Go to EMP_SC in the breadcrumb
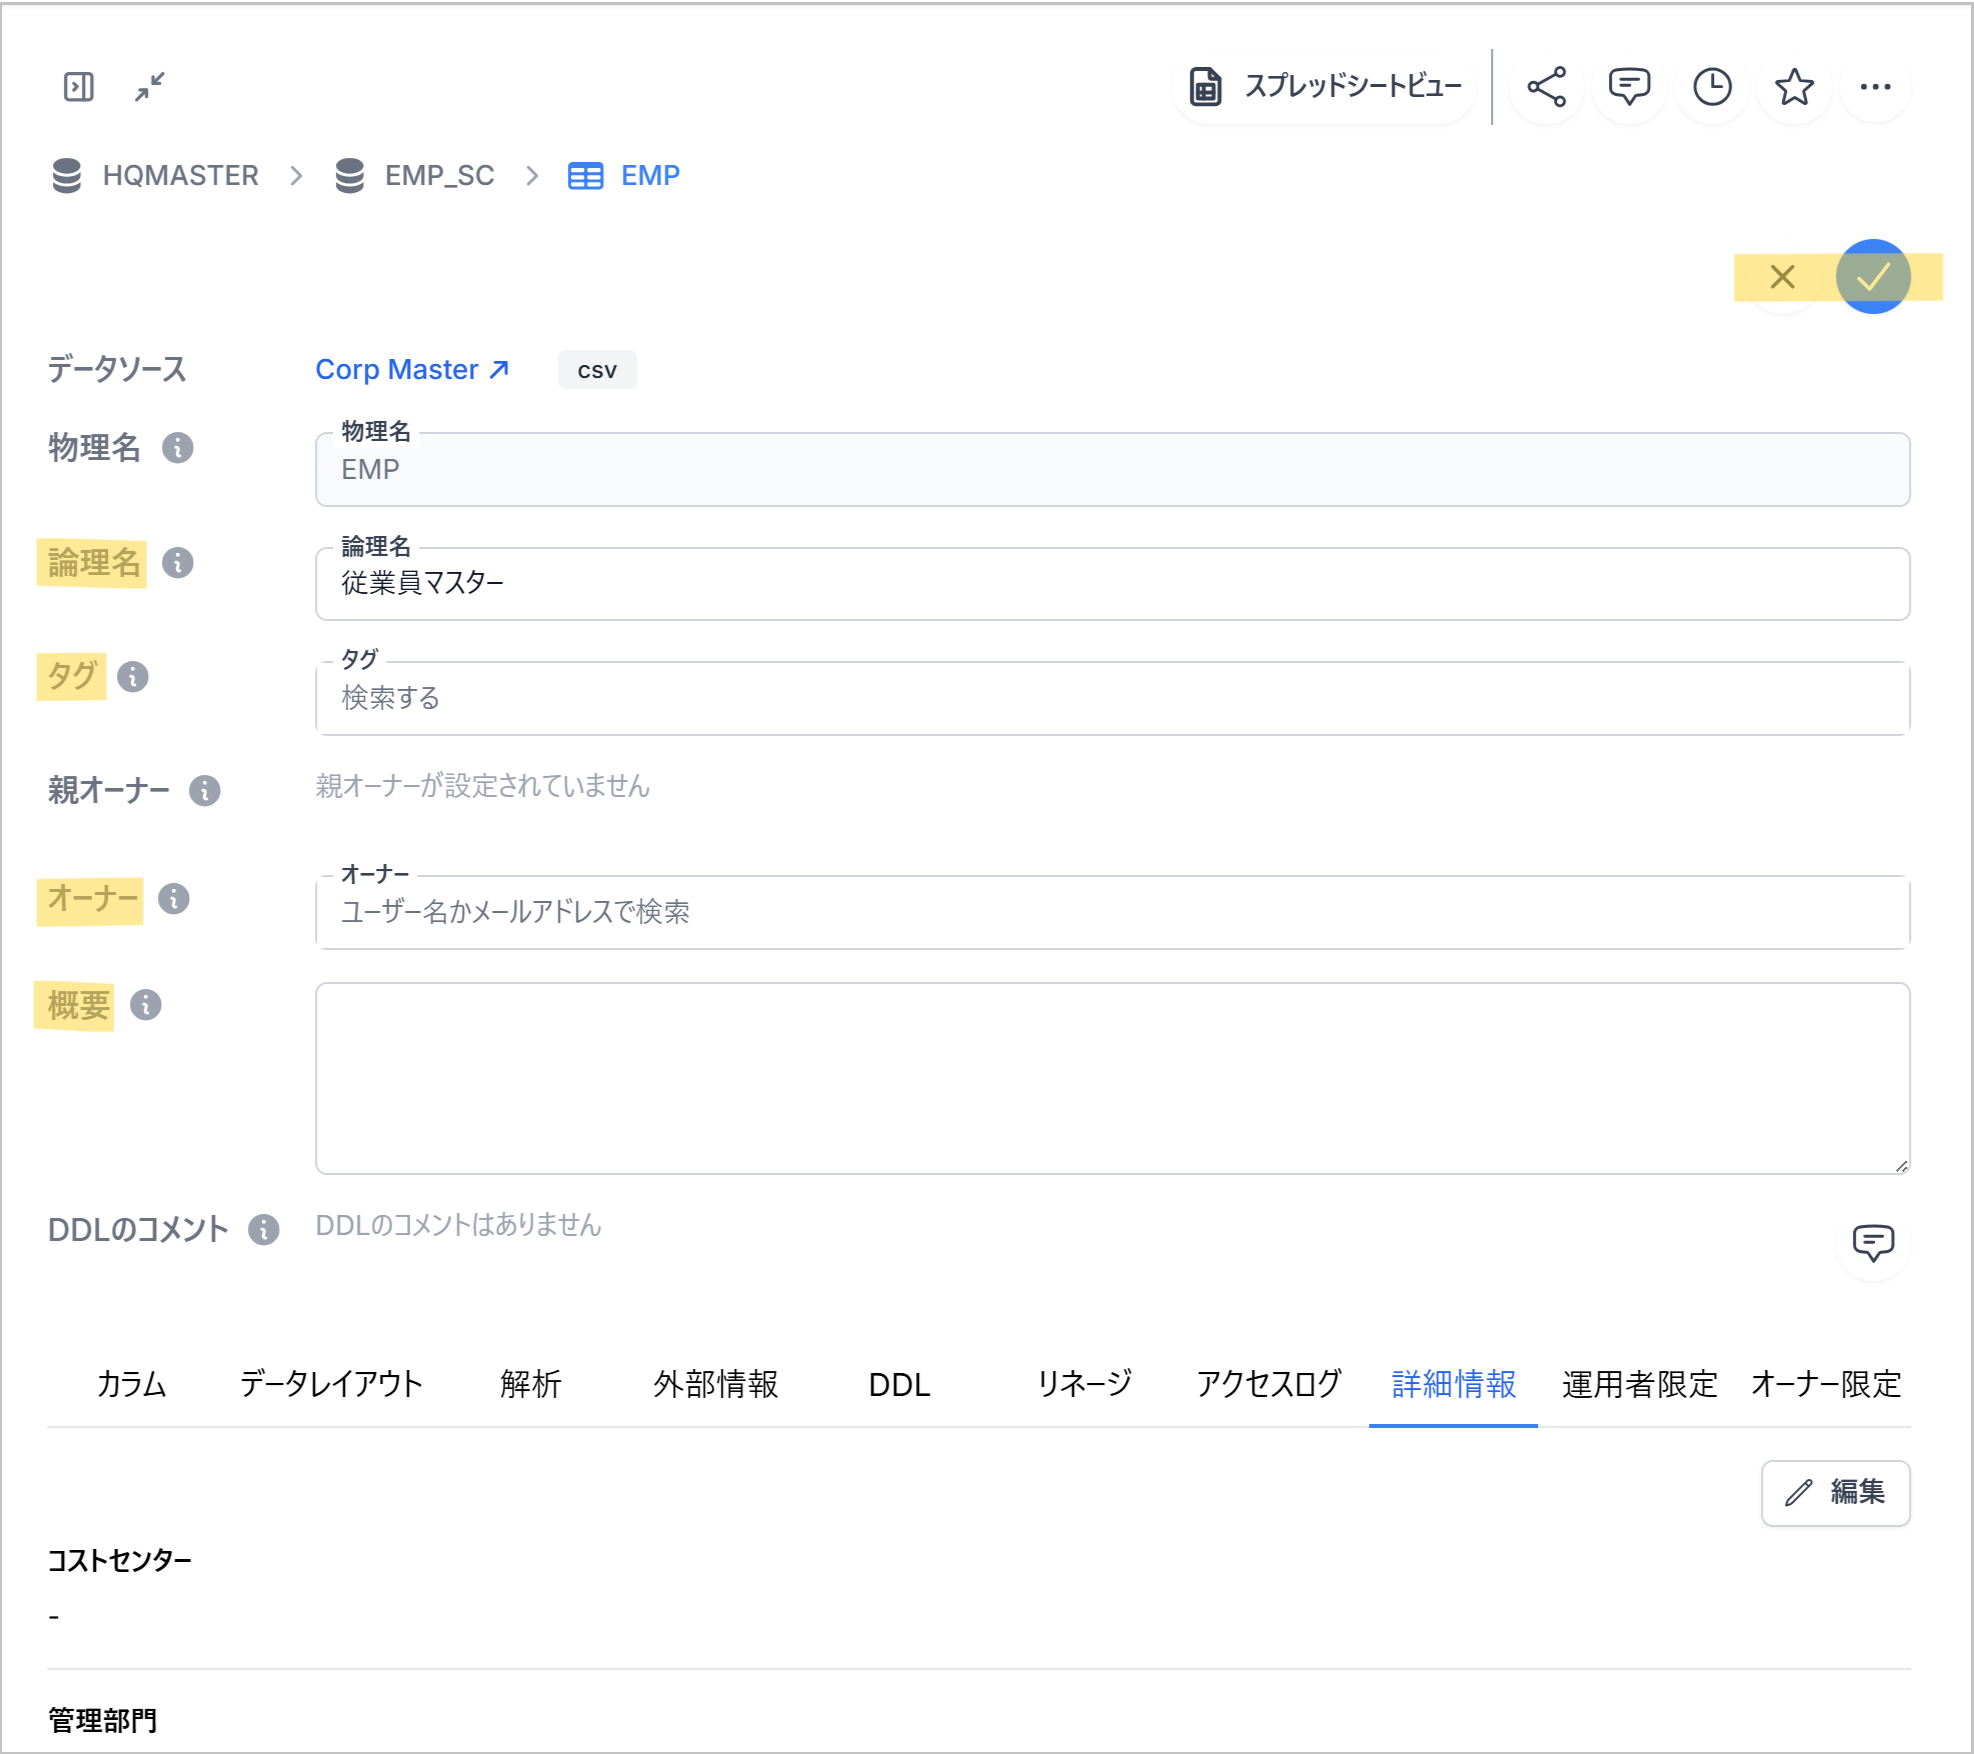The image size is (1974, 1754). coord(439,176)
